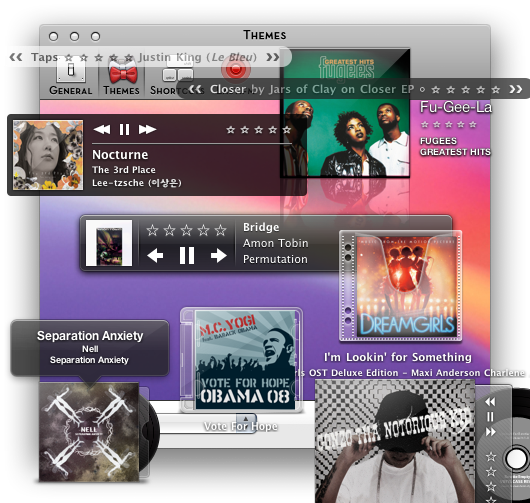
Task: Click the up-arrow button below Obama cover
Action: [x=246, y=419]
